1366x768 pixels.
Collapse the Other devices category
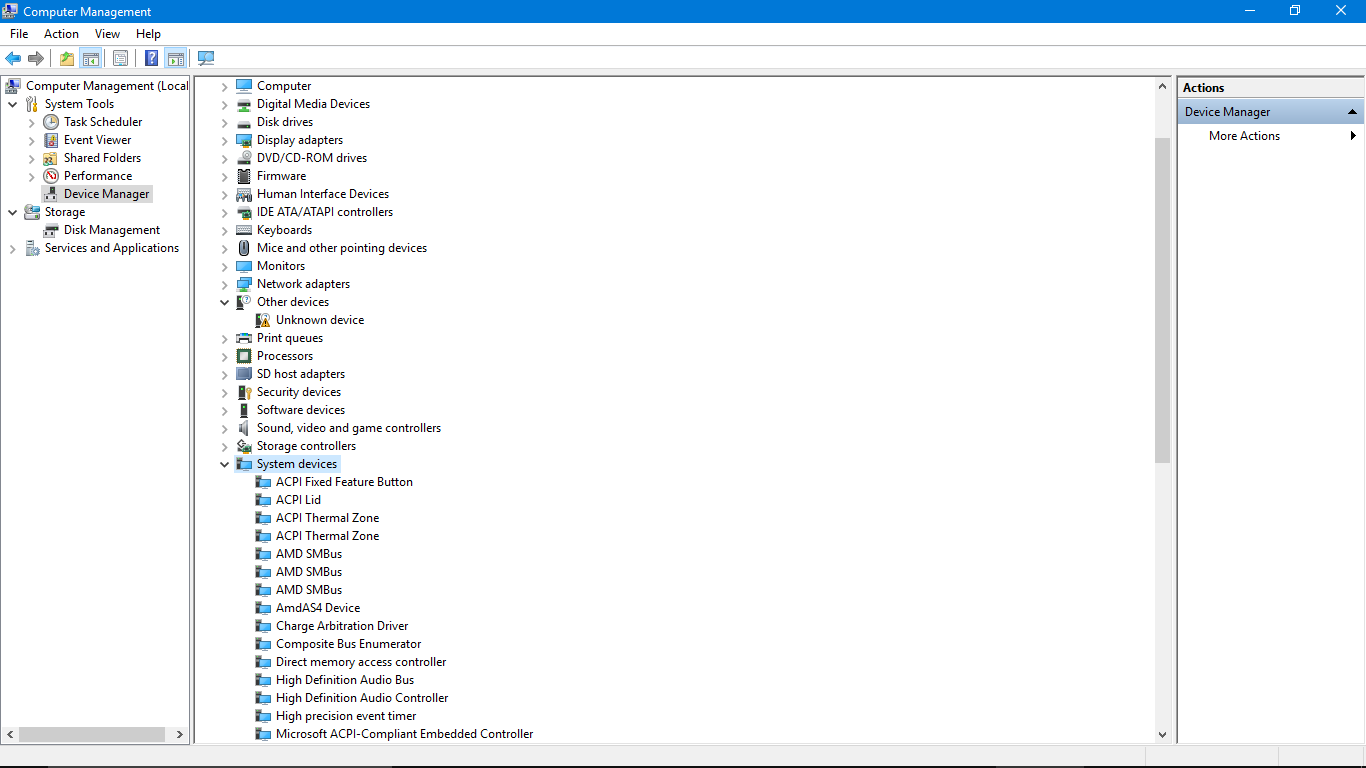click(225, 302)
